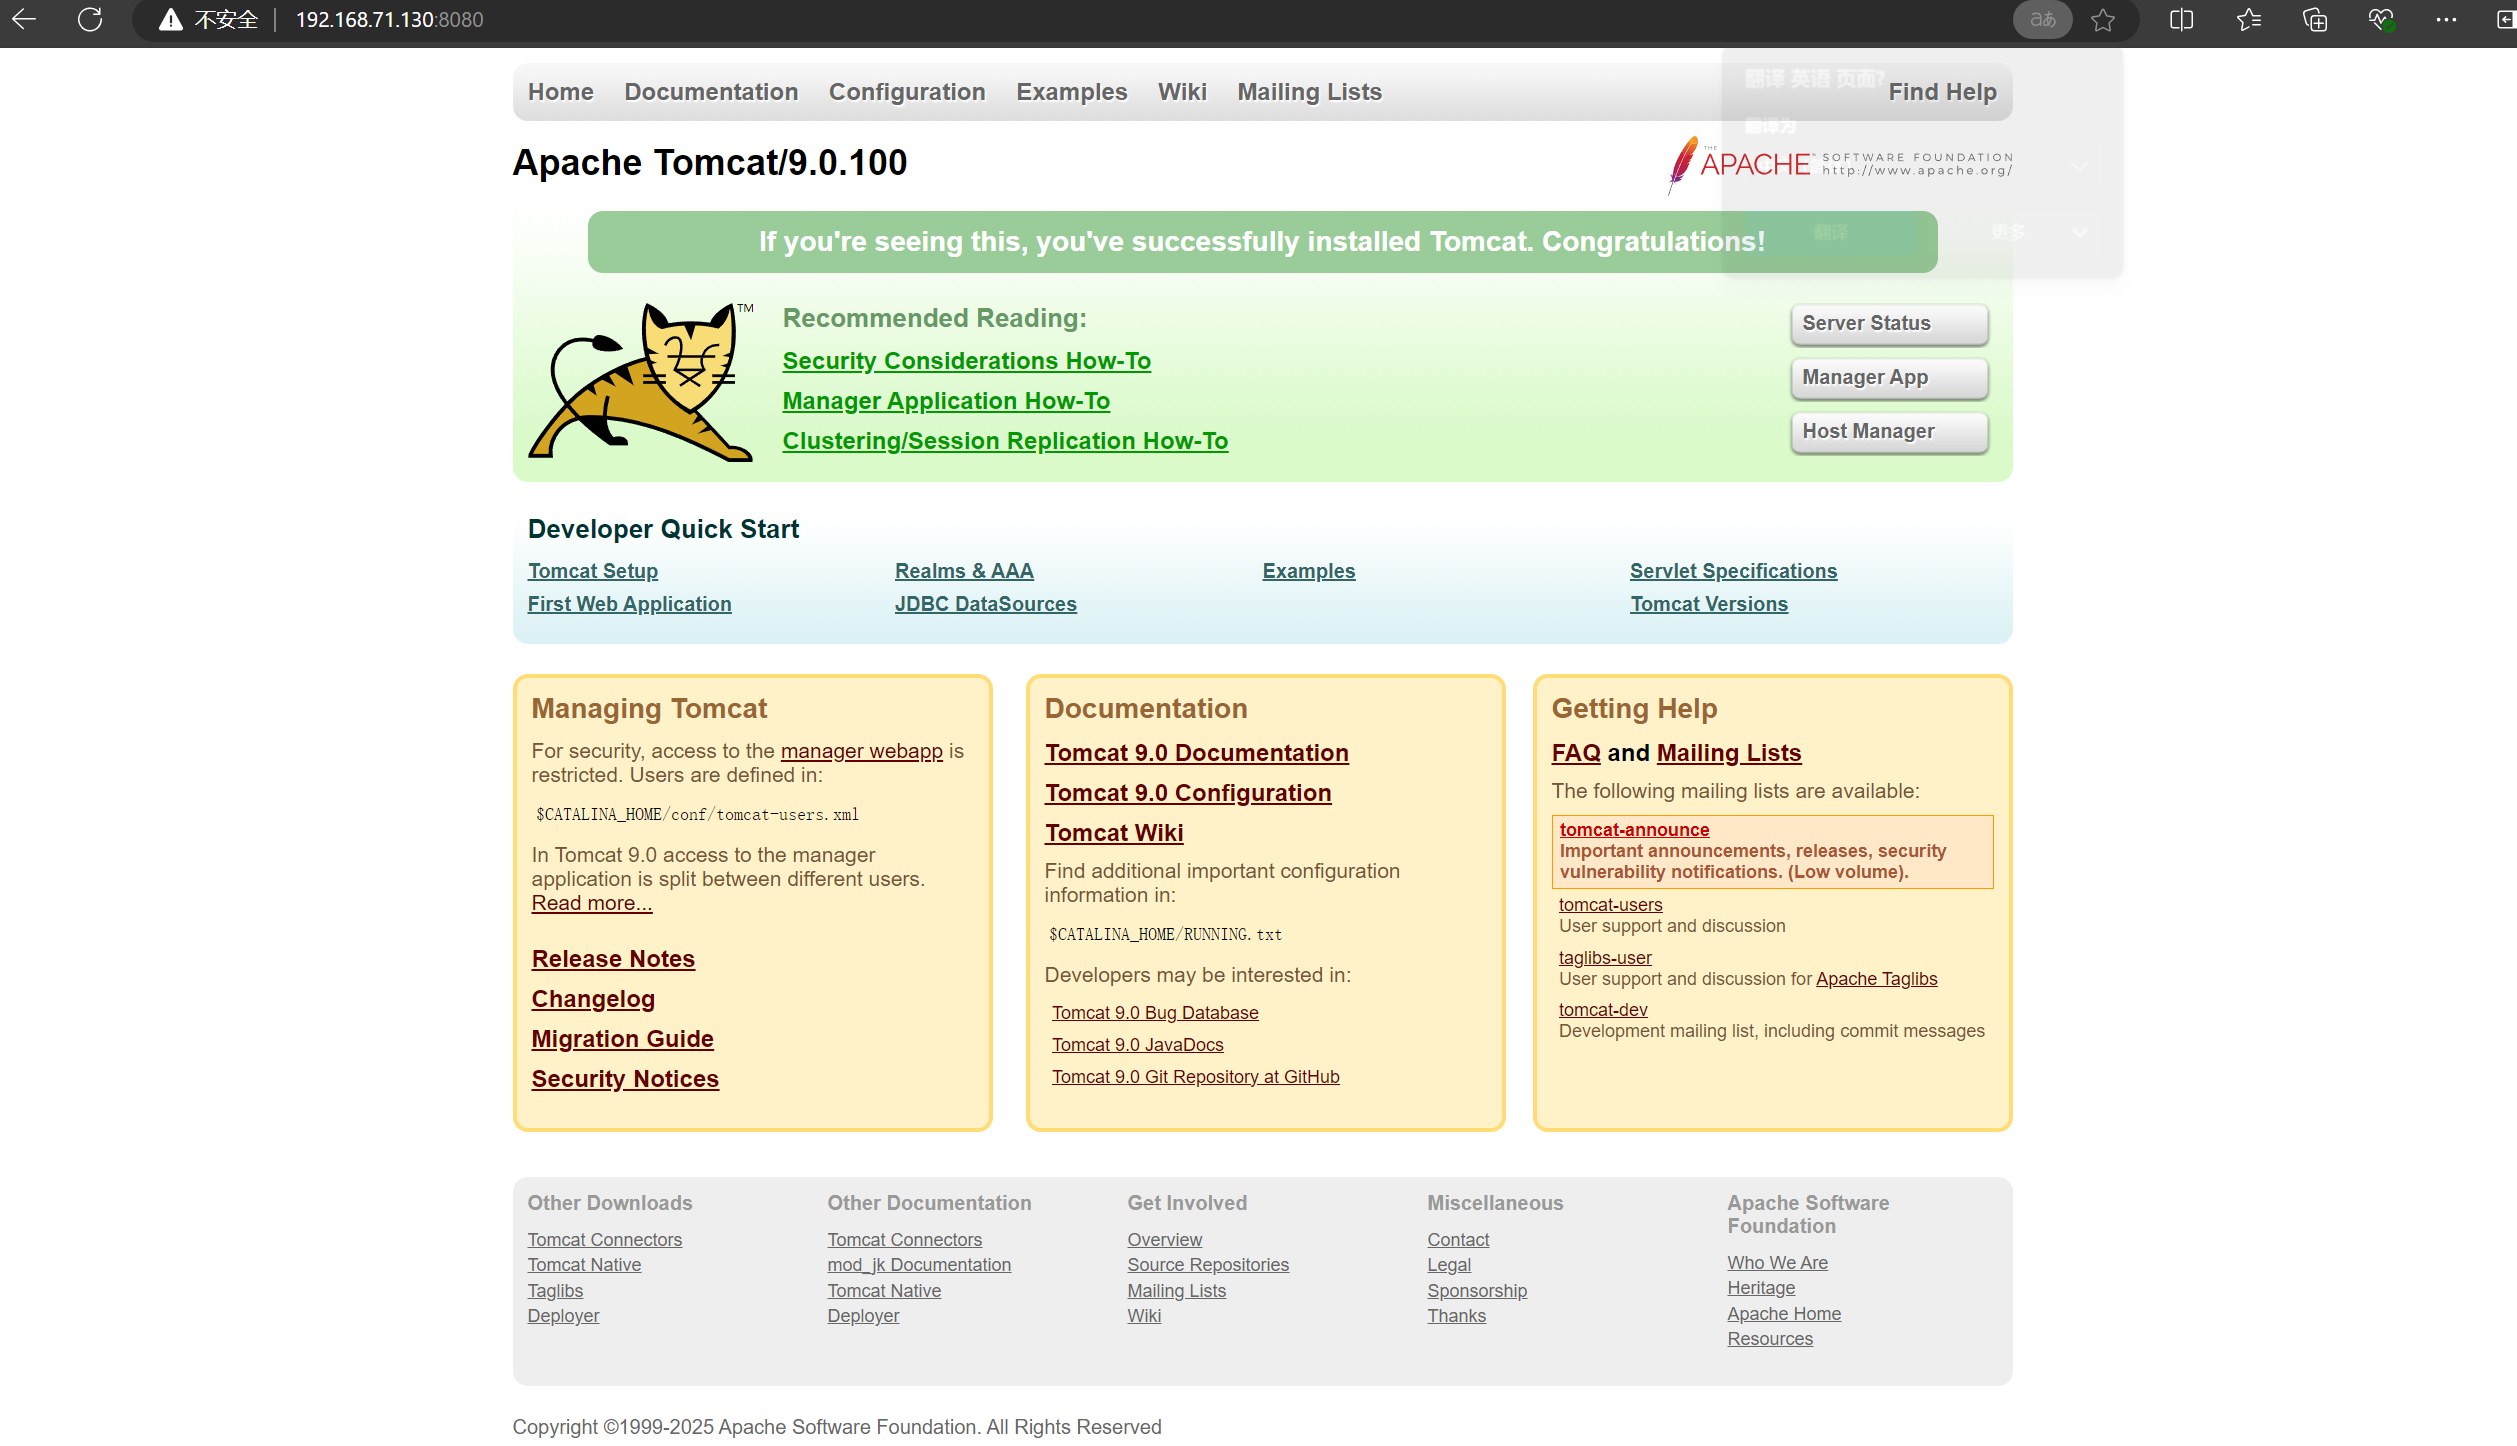Open the Overview link under Get Involved
This screenshot has height=1446, width=2517.
1164,1240
